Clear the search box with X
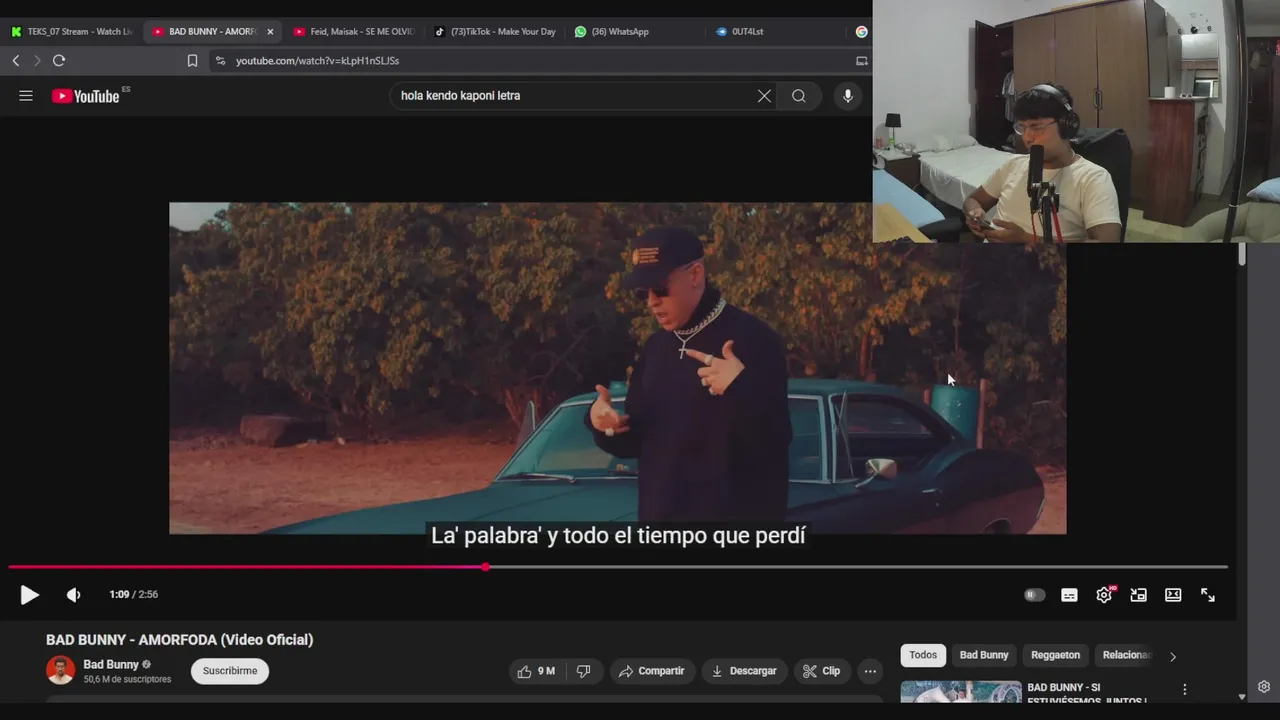The image size is (1280, 720). [764, 96]
